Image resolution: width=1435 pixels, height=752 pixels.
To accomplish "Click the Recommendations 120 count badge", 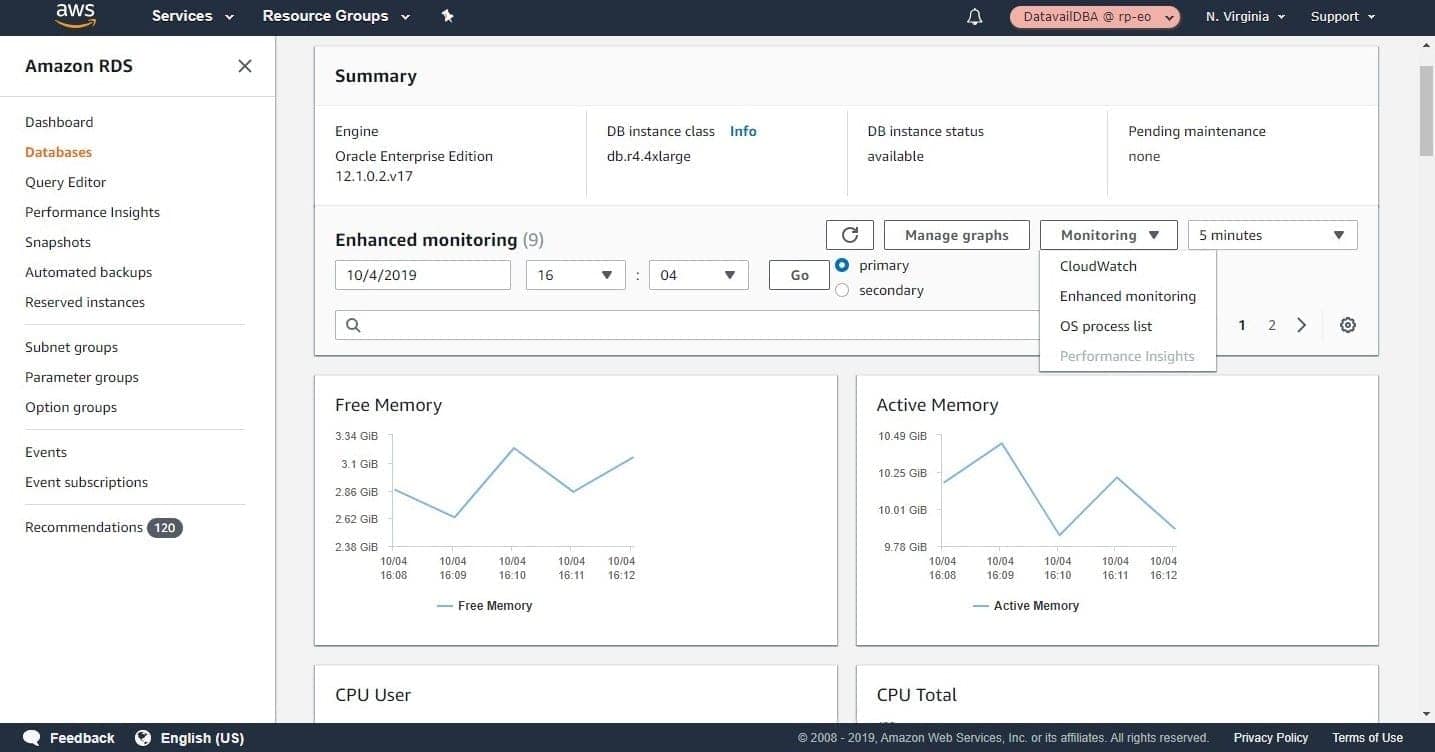I will (165, 527).
